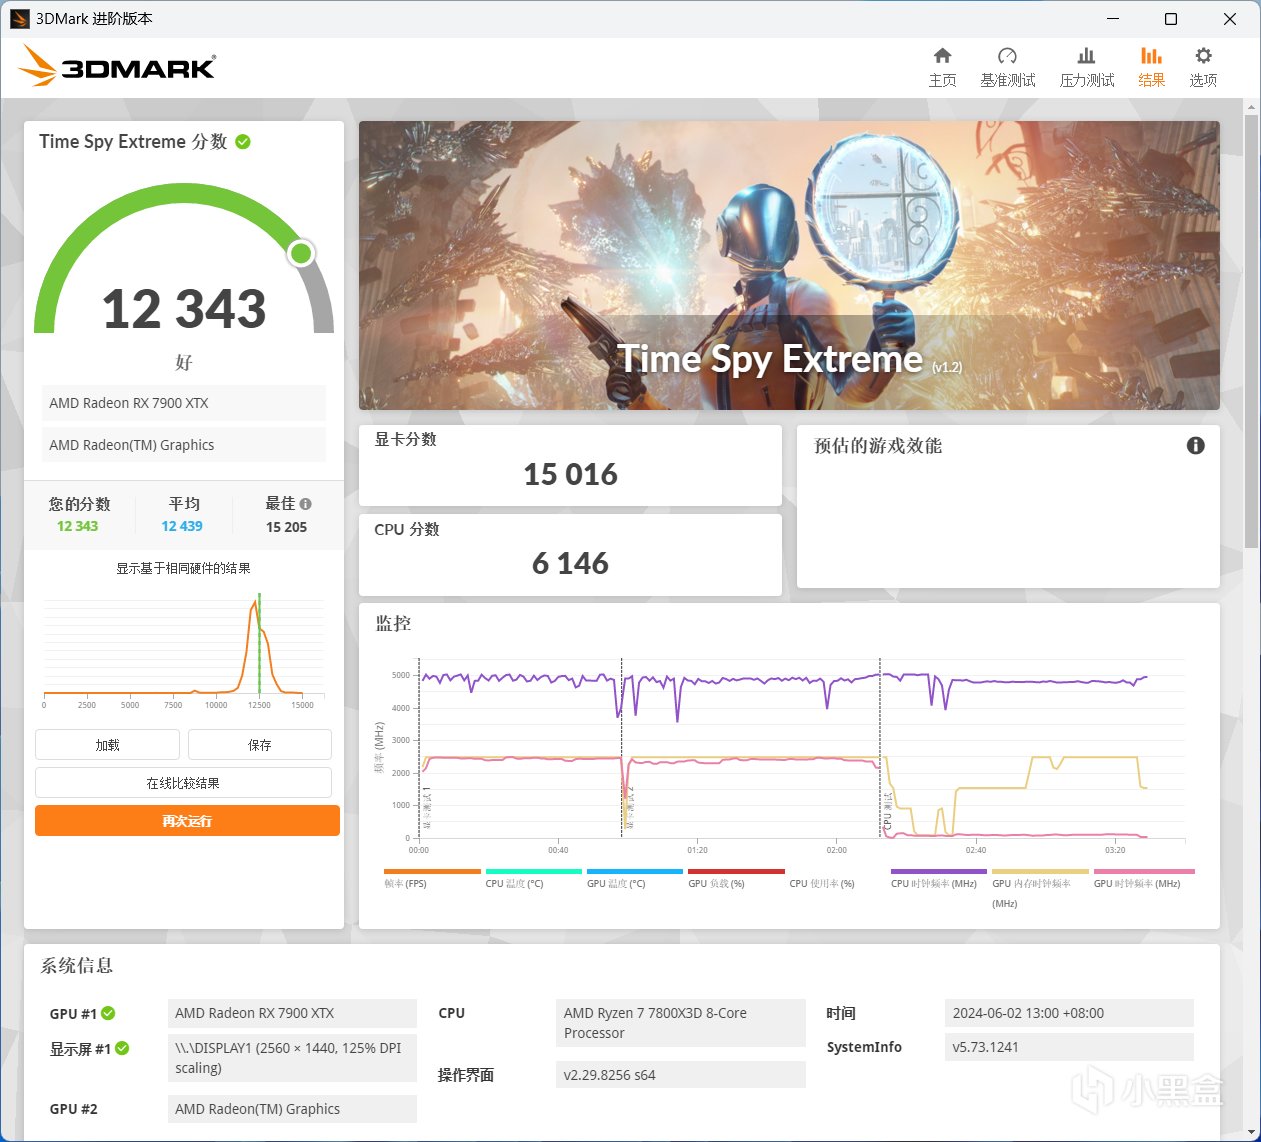Click 平均 score 12 439

click(x=182, y=526)
